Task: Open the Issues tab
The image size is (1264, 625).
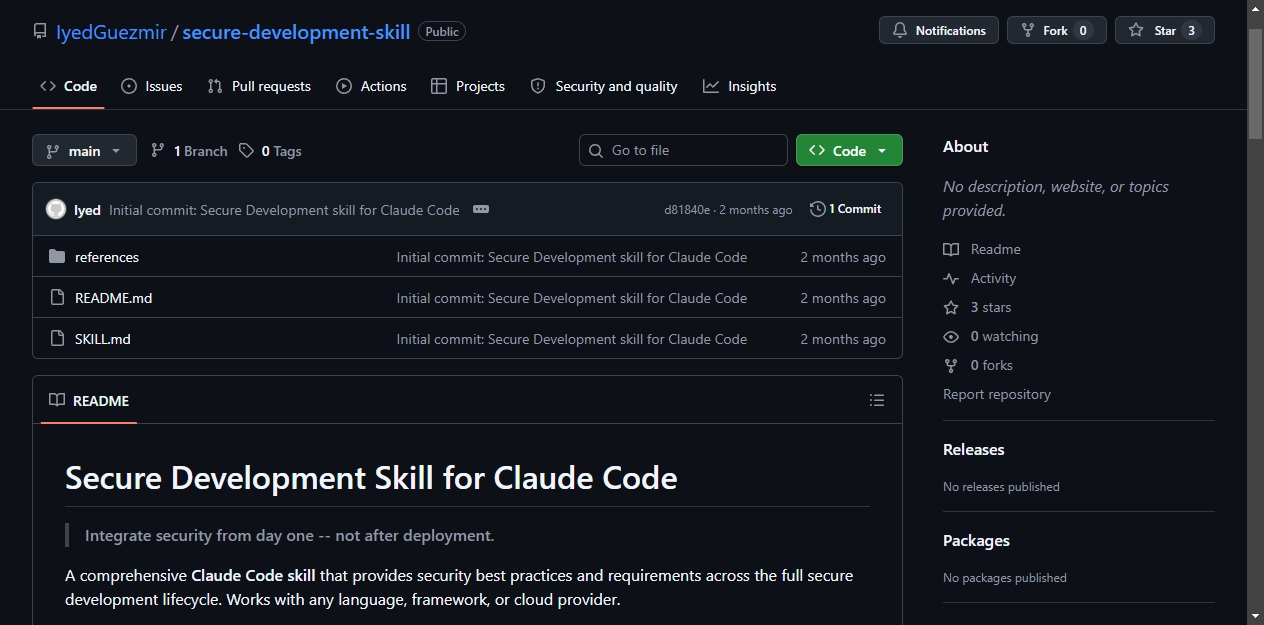Action: pyautogui.click(x=152, y=86)
